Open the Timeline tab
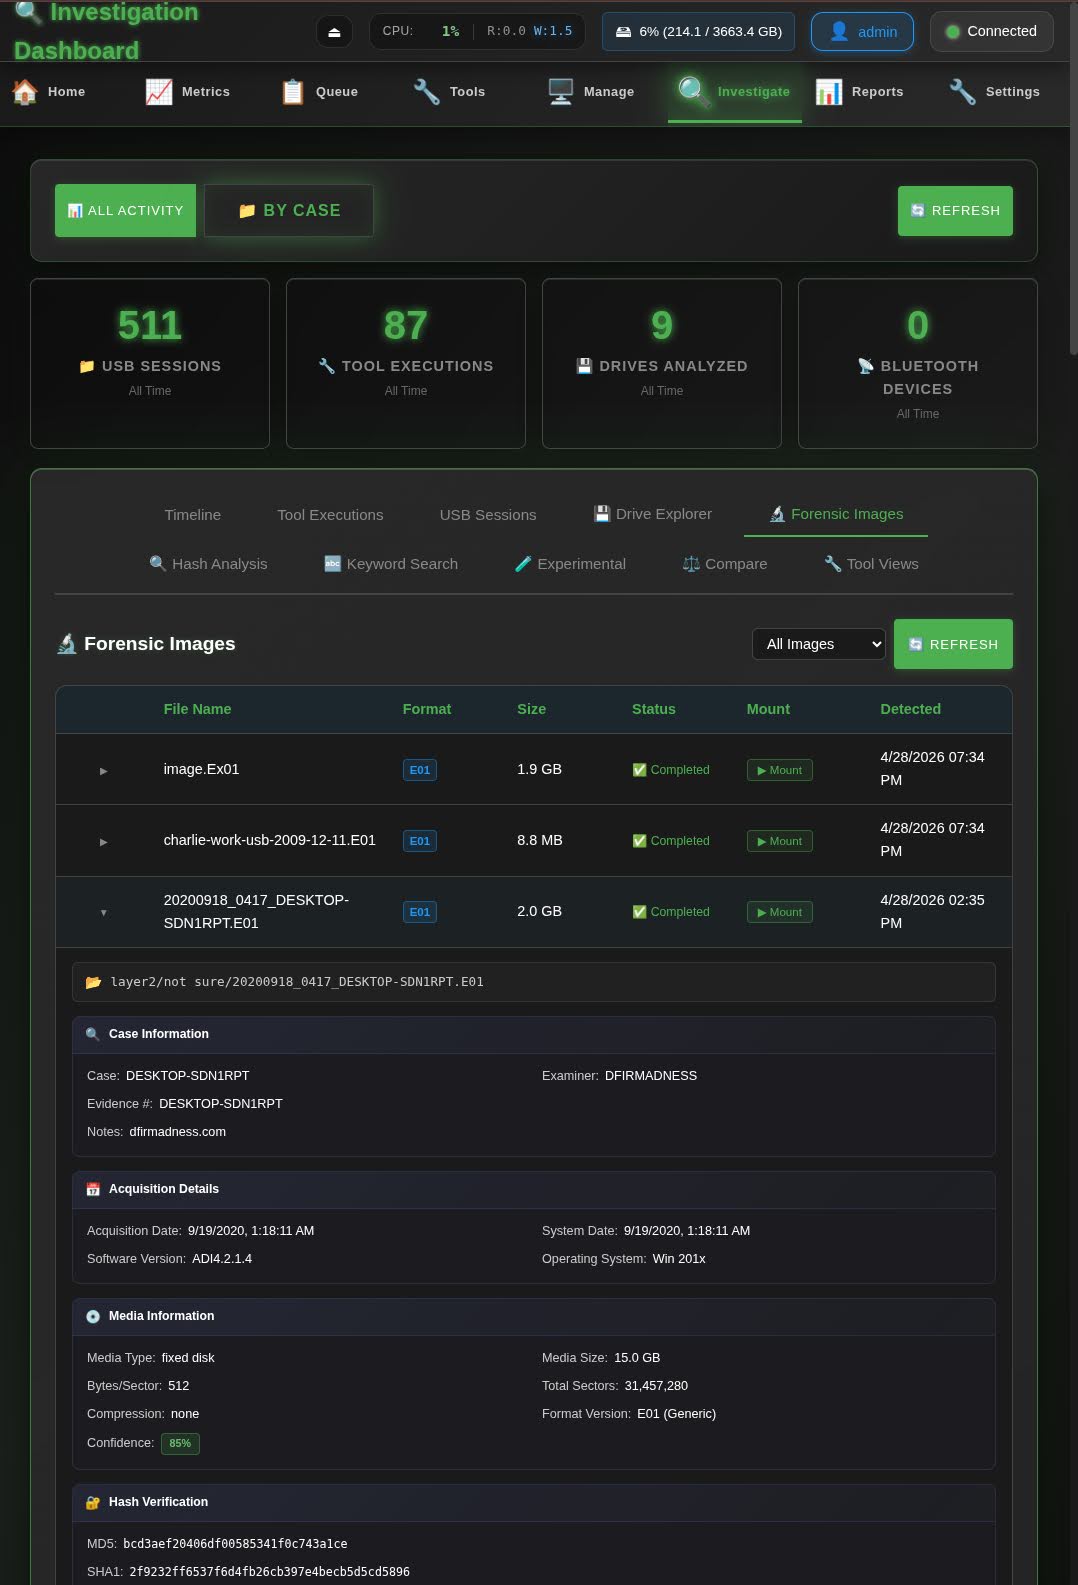This screenshot has height=1585, width=1078. (x=192, y=515)
